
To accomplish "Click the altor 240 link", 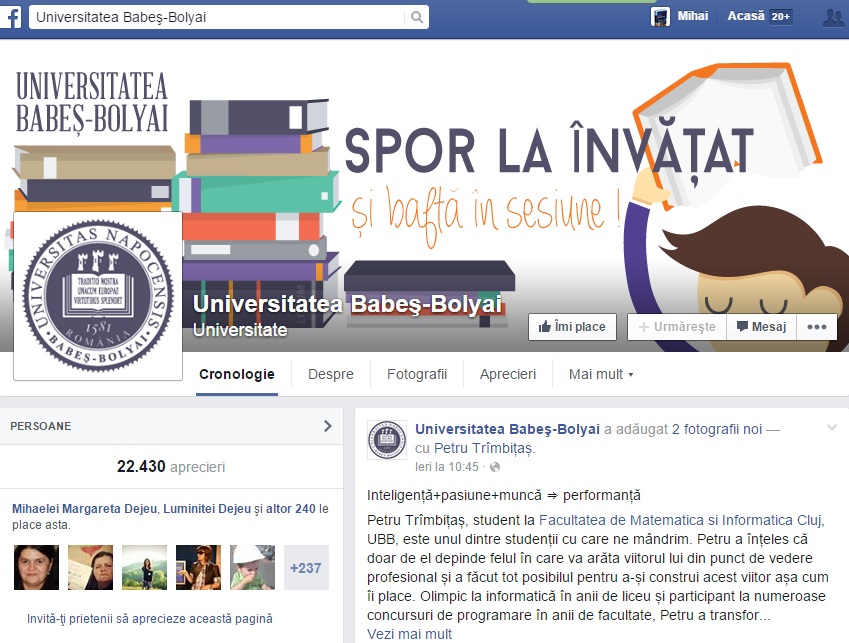I will point(290,509).
